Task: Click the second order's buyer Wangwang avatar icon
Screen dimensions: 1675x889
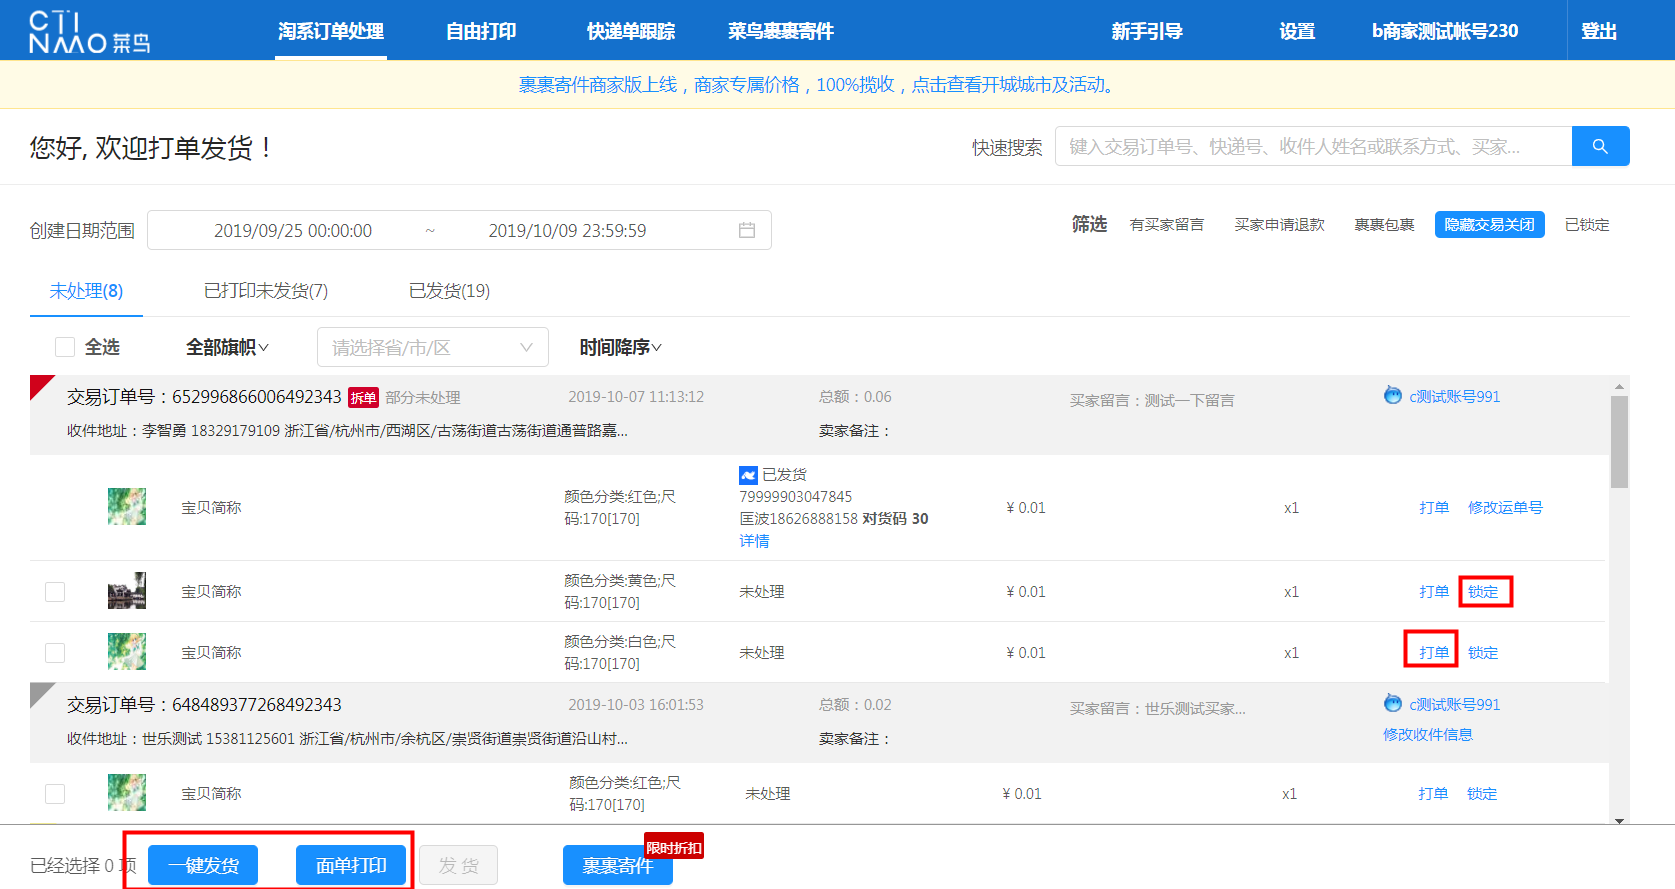Action: pyautogui.click(x=1392, y=704)
